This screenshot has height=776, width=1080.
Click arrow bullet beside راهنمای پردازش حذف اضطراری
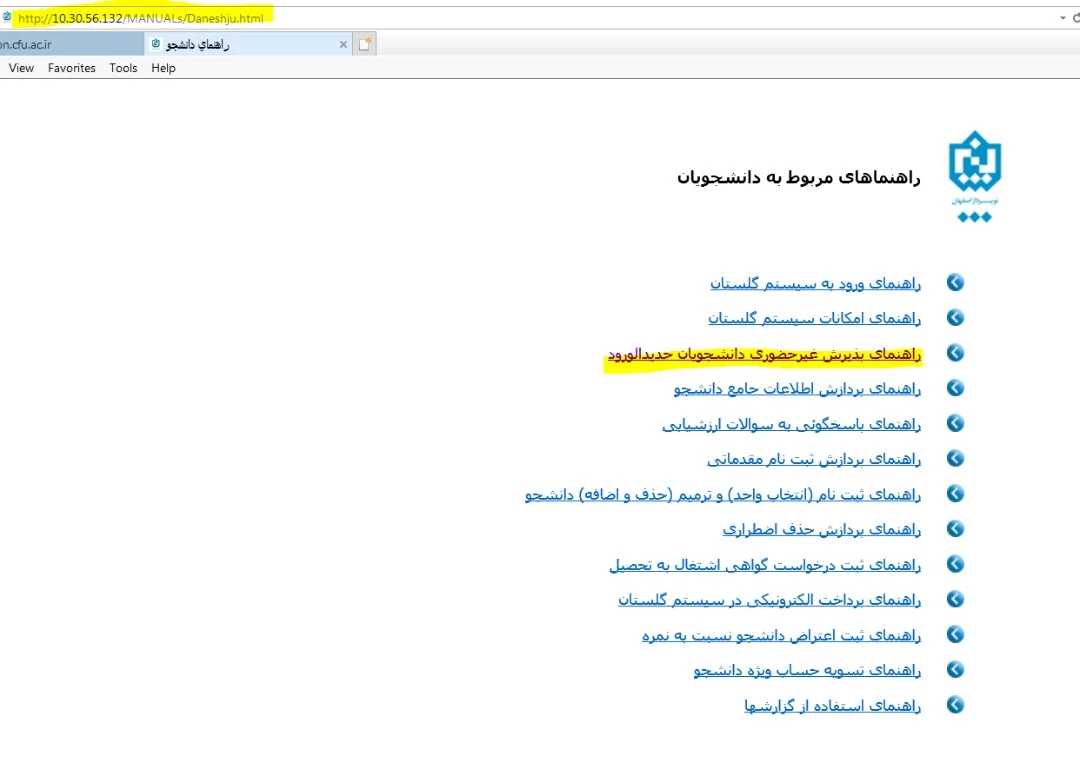955,529
